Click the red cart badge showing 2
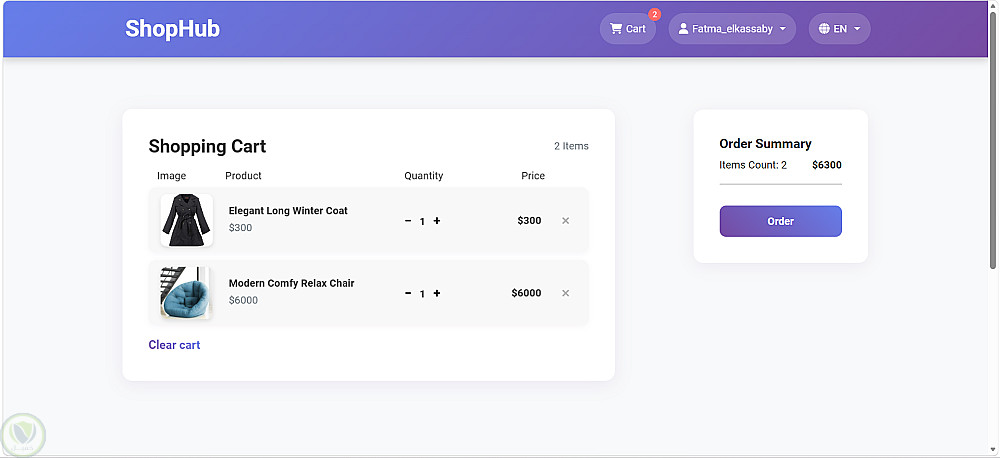 click(x=654, y=14)
